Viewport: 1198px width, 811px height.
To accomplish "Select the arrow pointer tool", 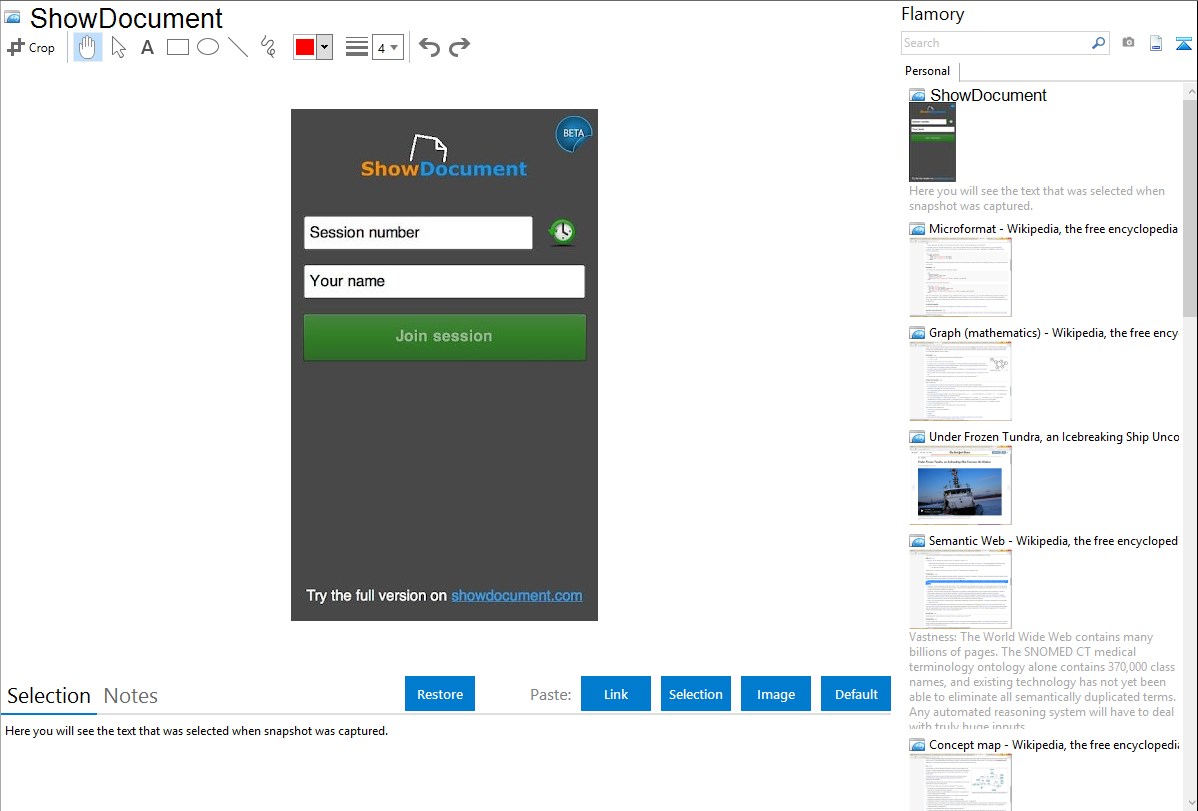I will pyautogui.click(x=118, y=47).
